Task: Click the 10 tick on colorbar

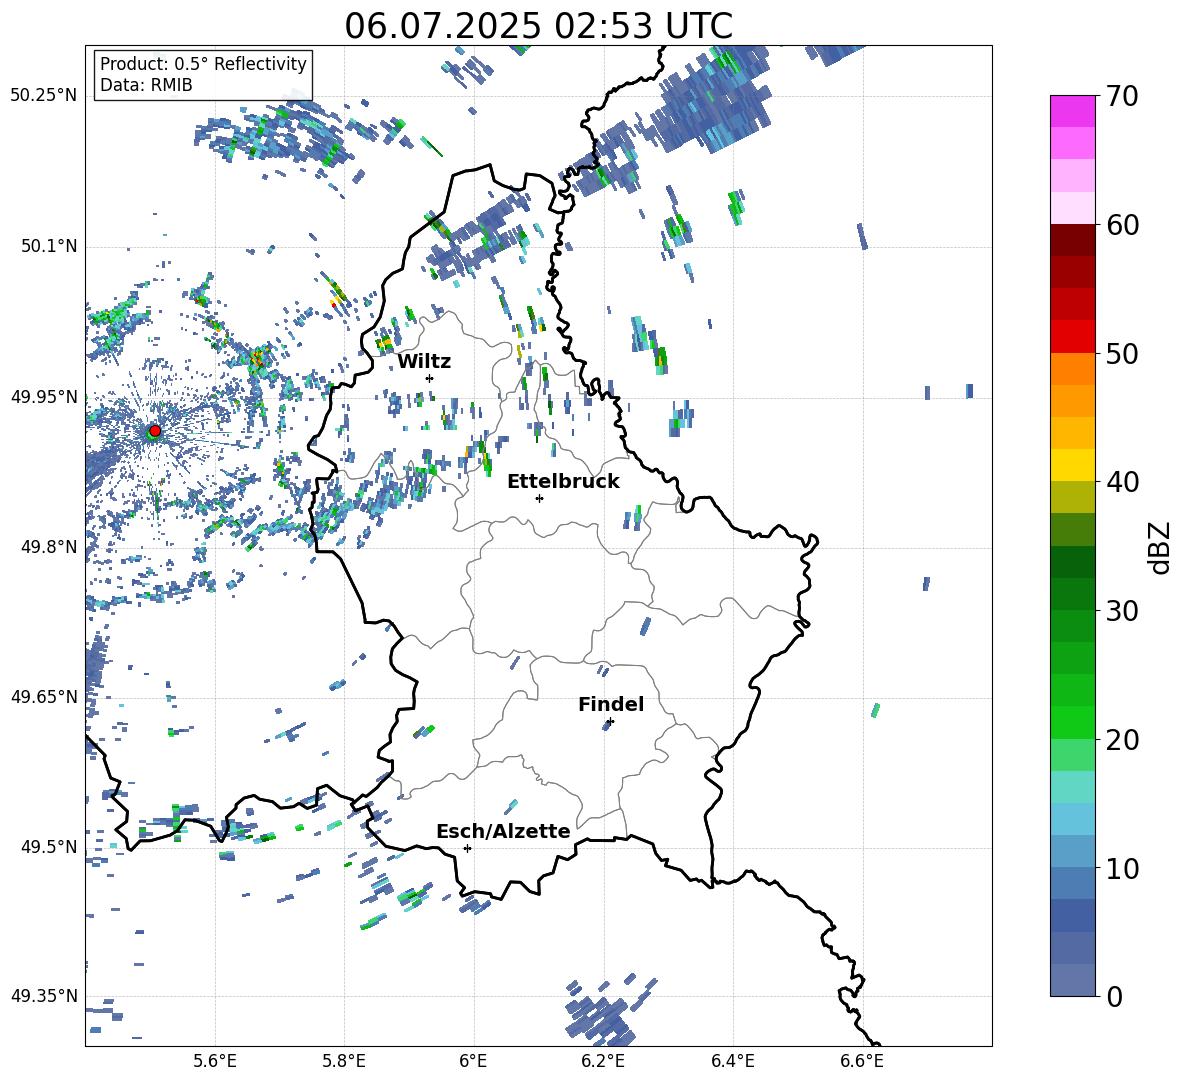Action: [x=1121, y=869]
